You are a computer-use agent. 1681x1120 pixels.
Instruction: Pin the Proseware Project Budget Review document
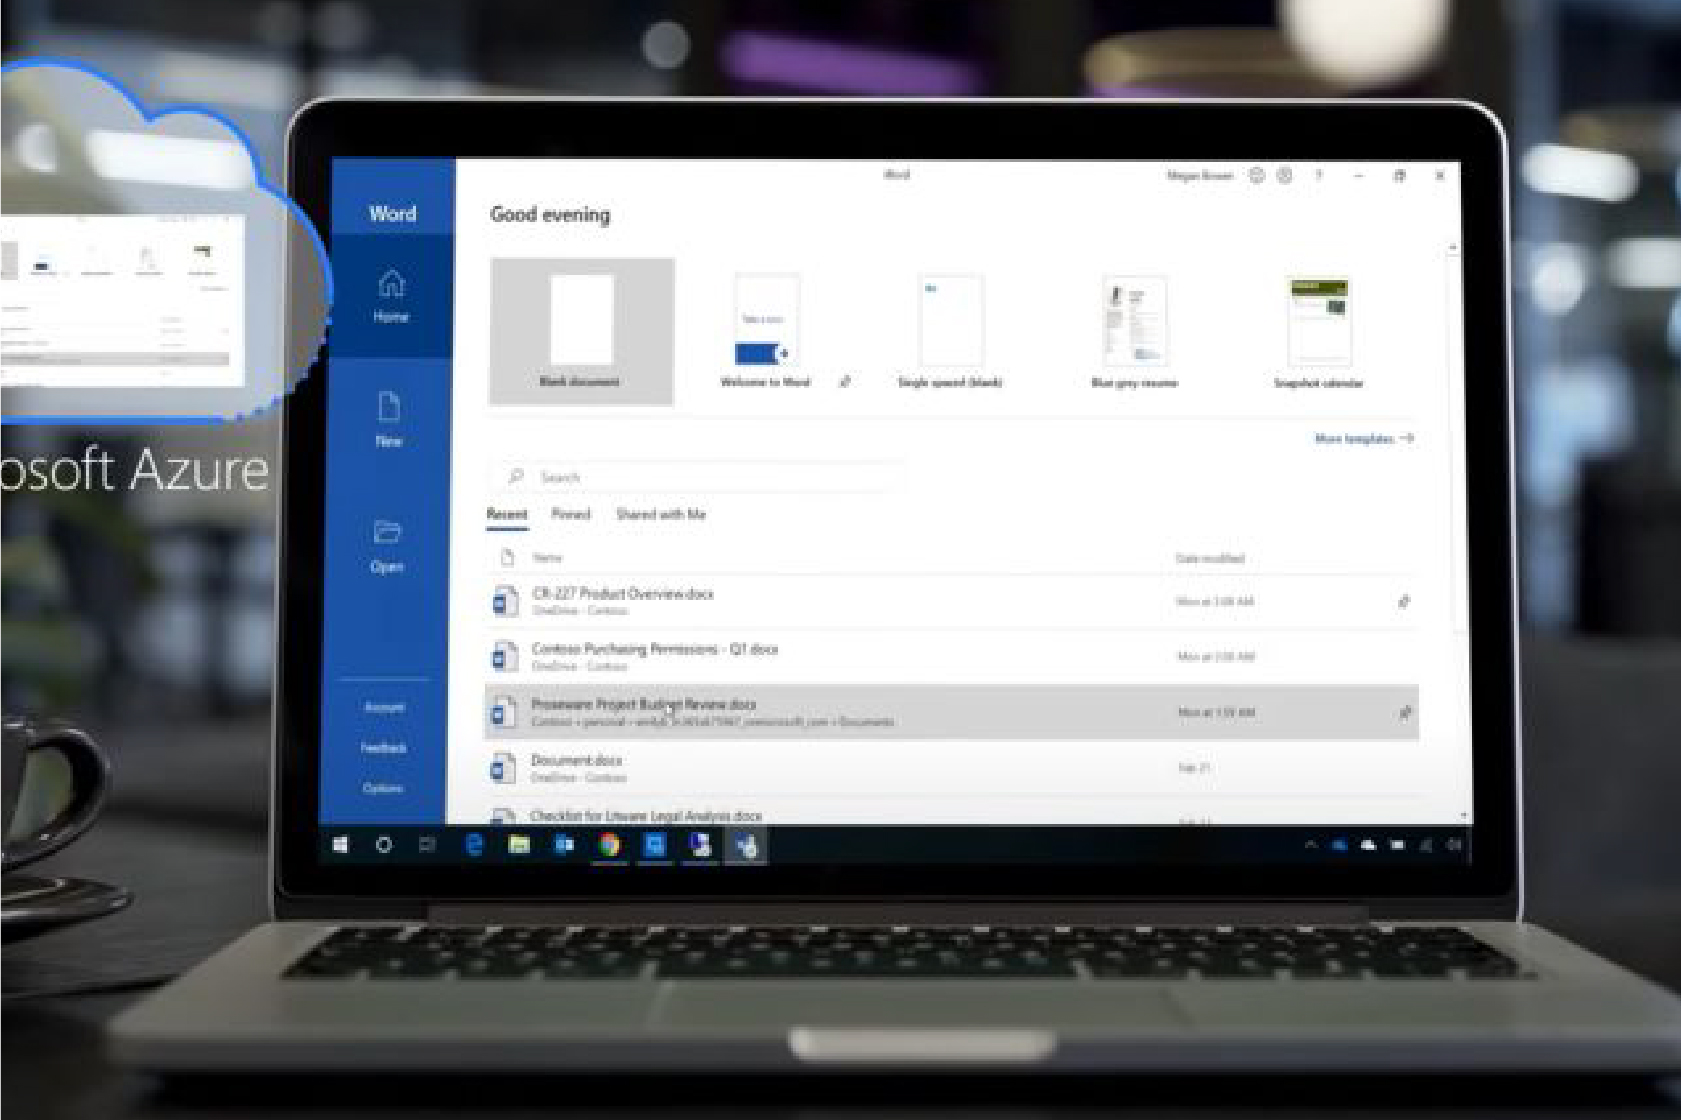1404,713
